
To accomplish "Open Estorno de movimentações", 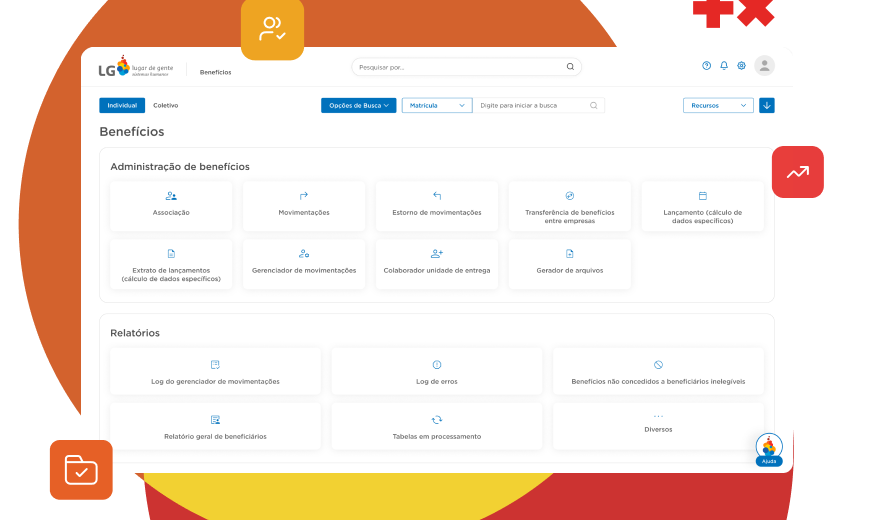I will point(437,206).
